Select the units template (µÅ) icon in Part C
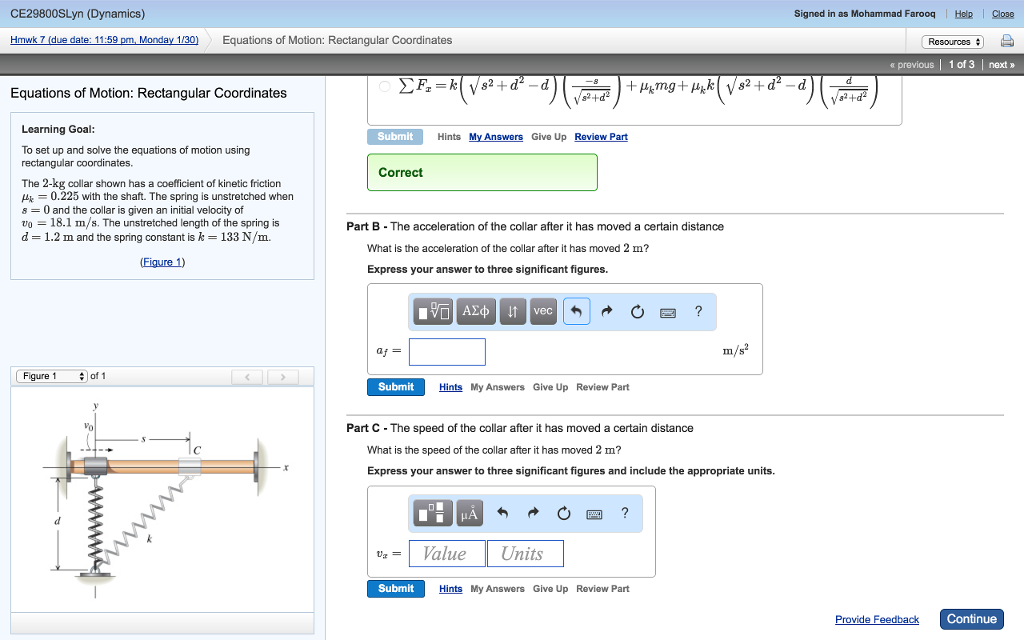 click(x=468, y=512)
